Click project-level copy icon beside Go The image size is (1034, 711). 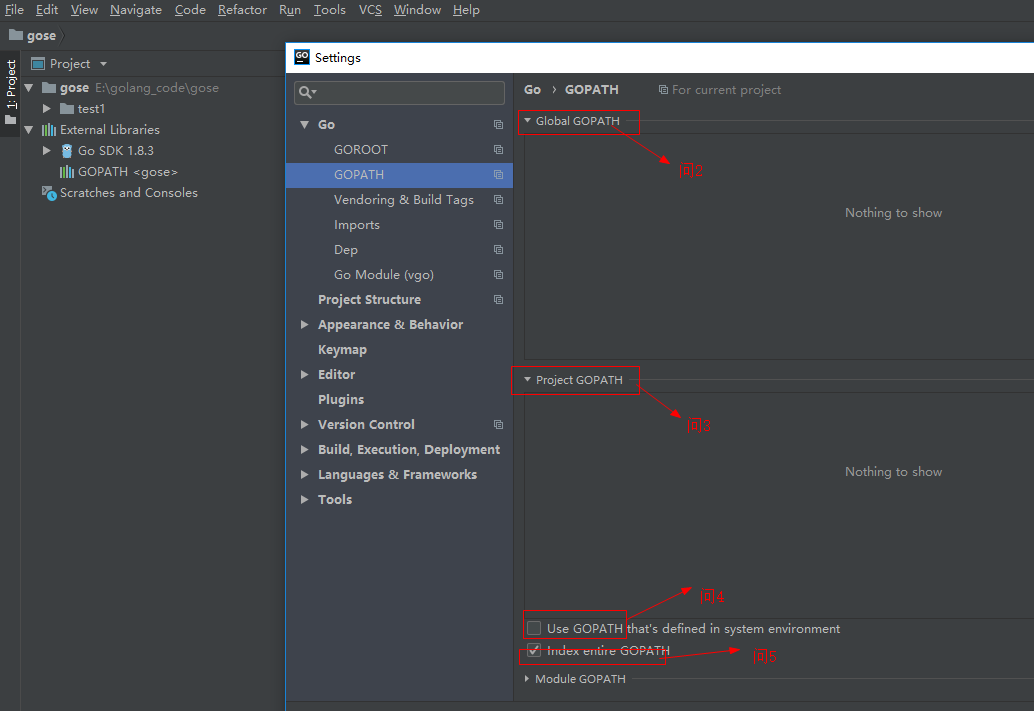[x=499, y=125]
